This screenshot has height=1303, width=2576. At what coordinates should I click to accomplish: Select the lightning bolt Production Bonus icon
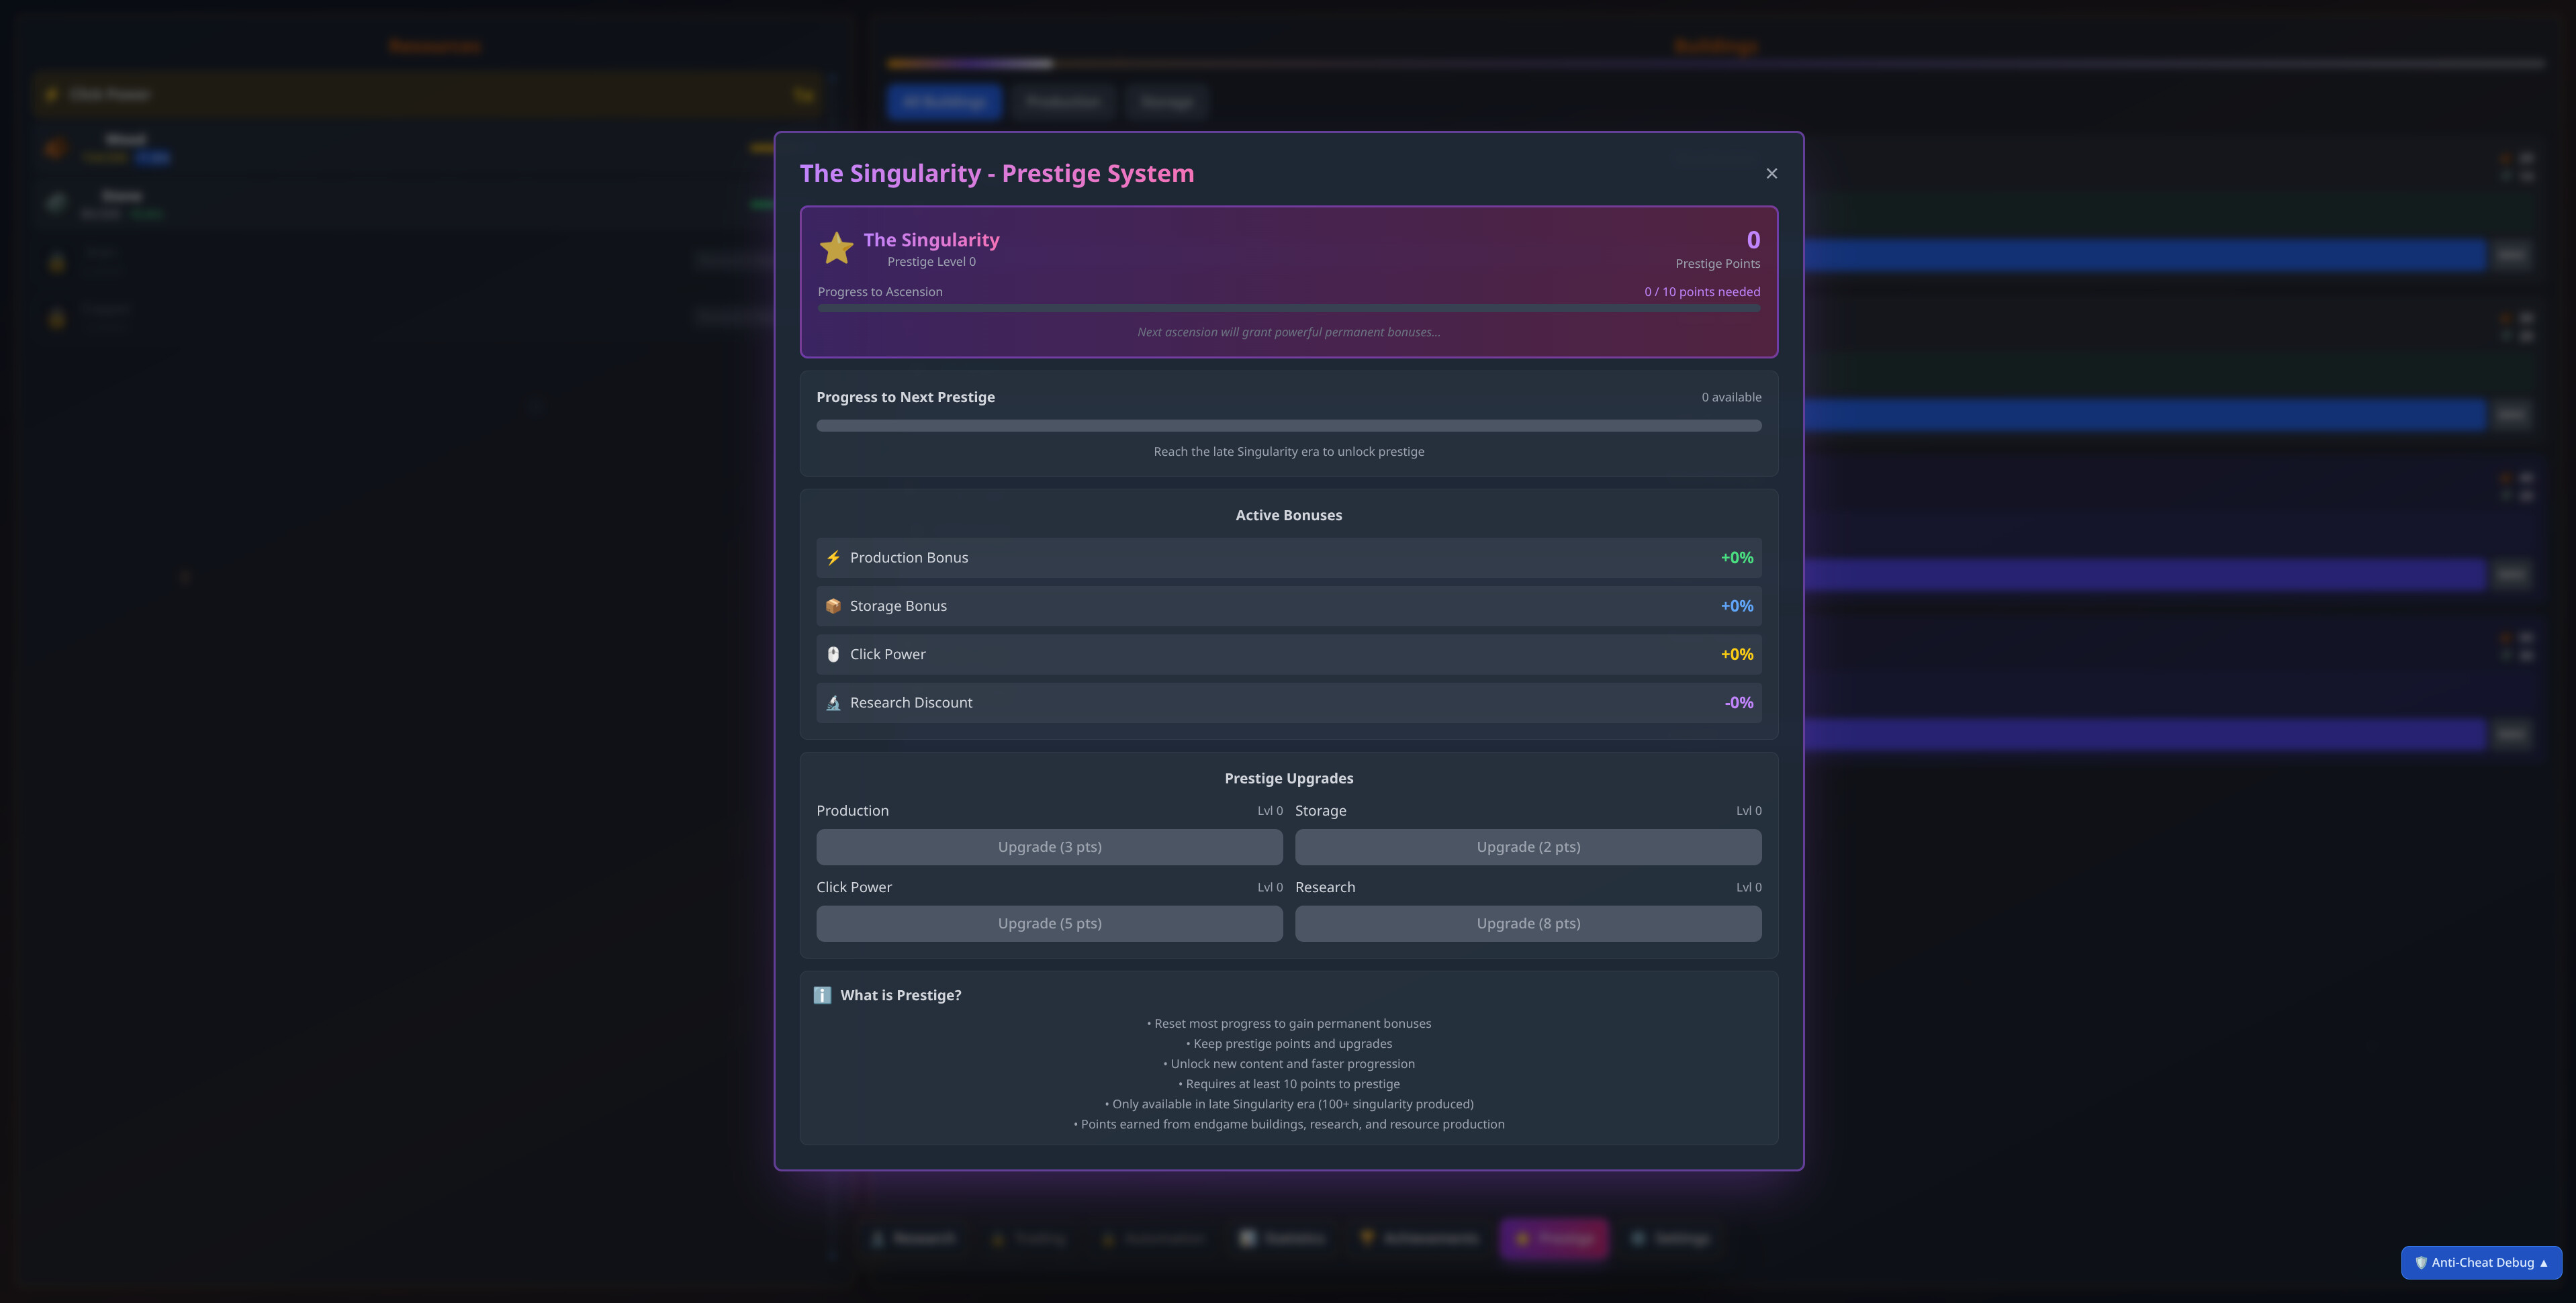pos(833,557)
